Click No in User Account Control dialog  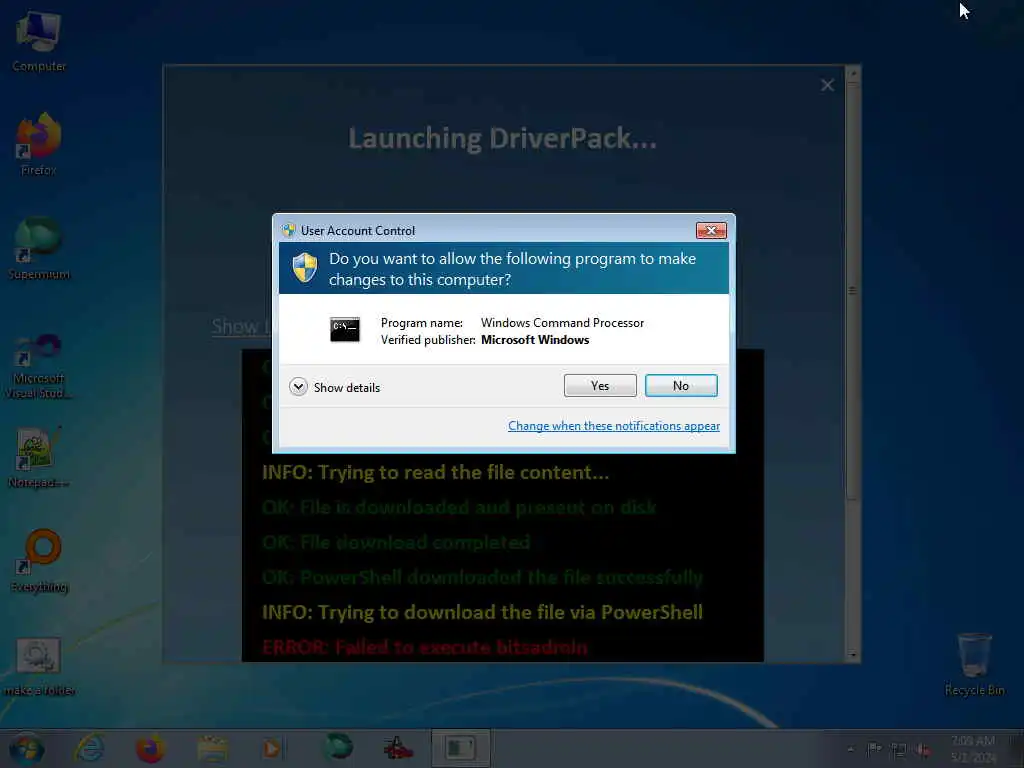tap(680, 385)
